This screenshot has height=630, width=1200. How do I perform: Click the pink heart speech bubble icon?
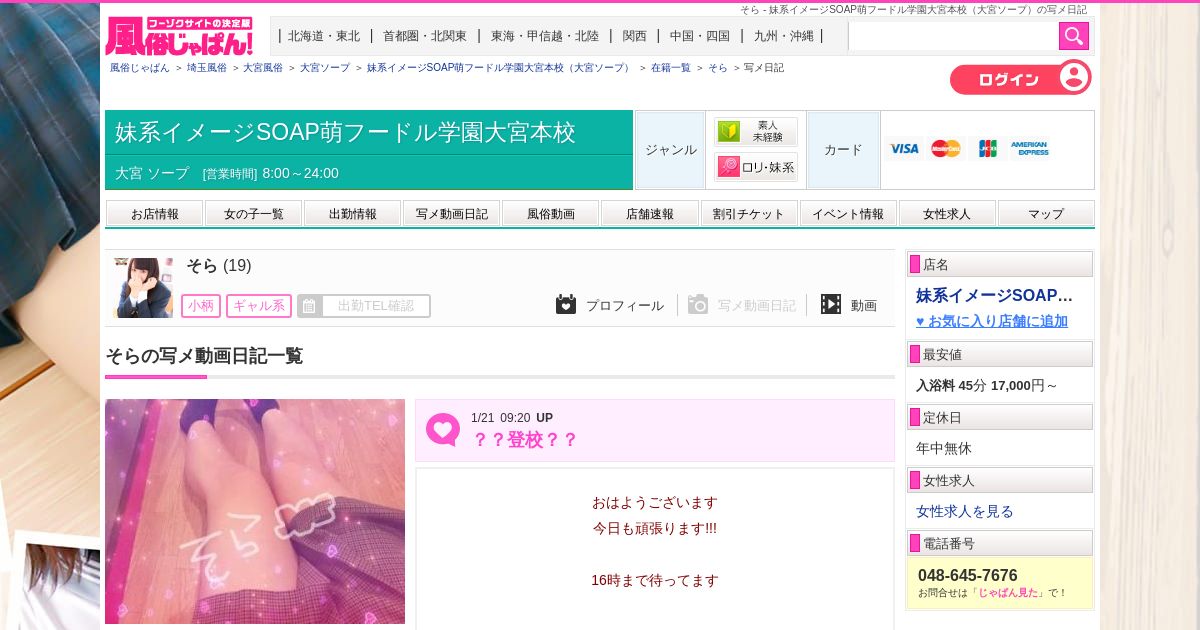(442, 430)
